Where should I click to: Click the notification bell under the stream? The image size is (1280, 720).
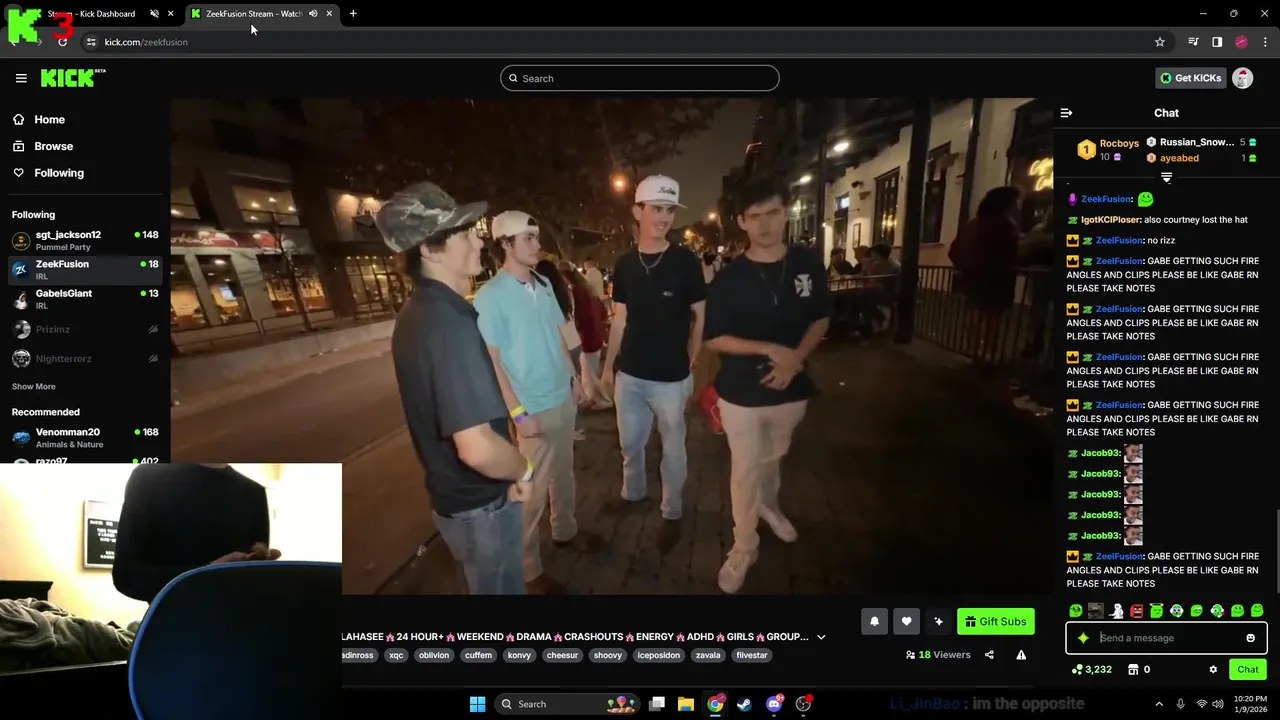coord(874,621)
